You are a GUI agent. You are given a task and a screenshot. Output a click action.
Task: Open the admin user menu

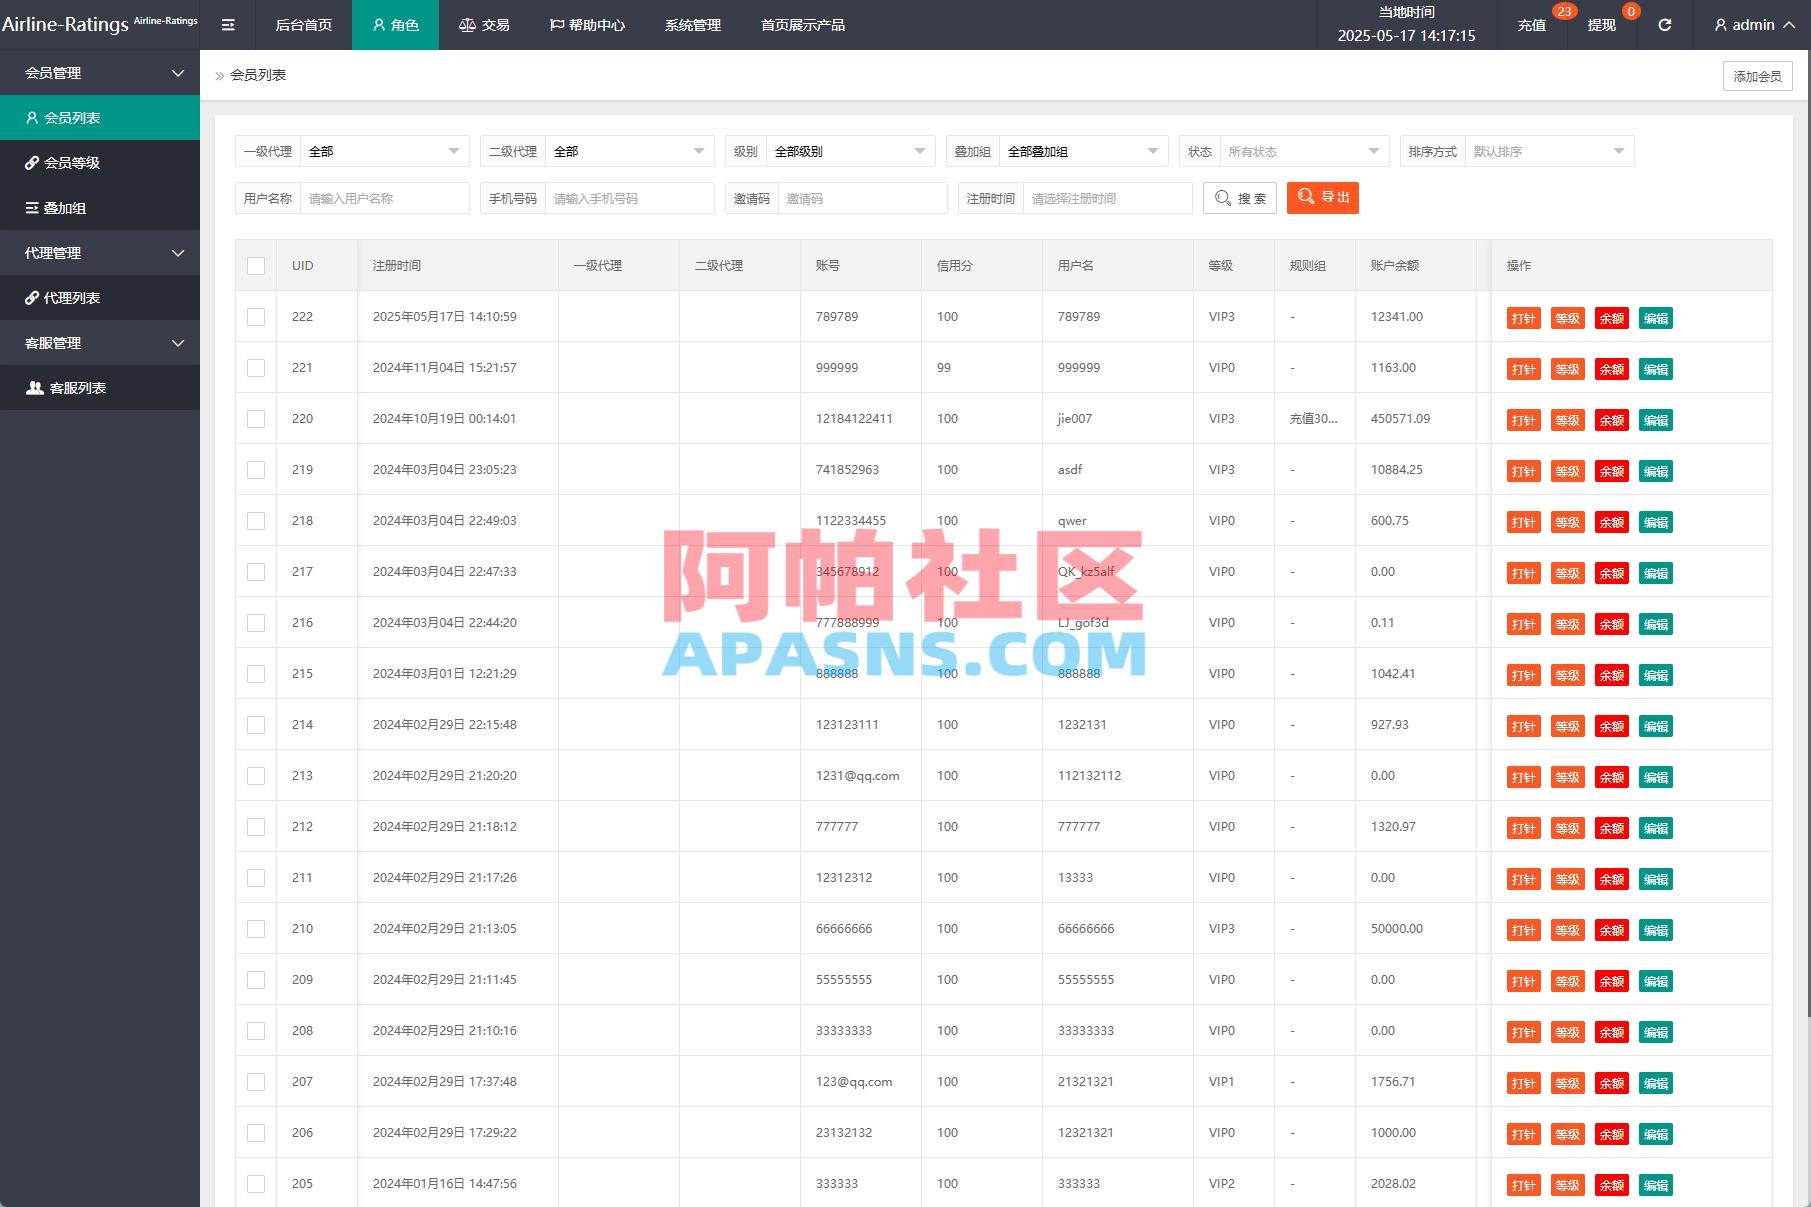(x=1751, y=24)
